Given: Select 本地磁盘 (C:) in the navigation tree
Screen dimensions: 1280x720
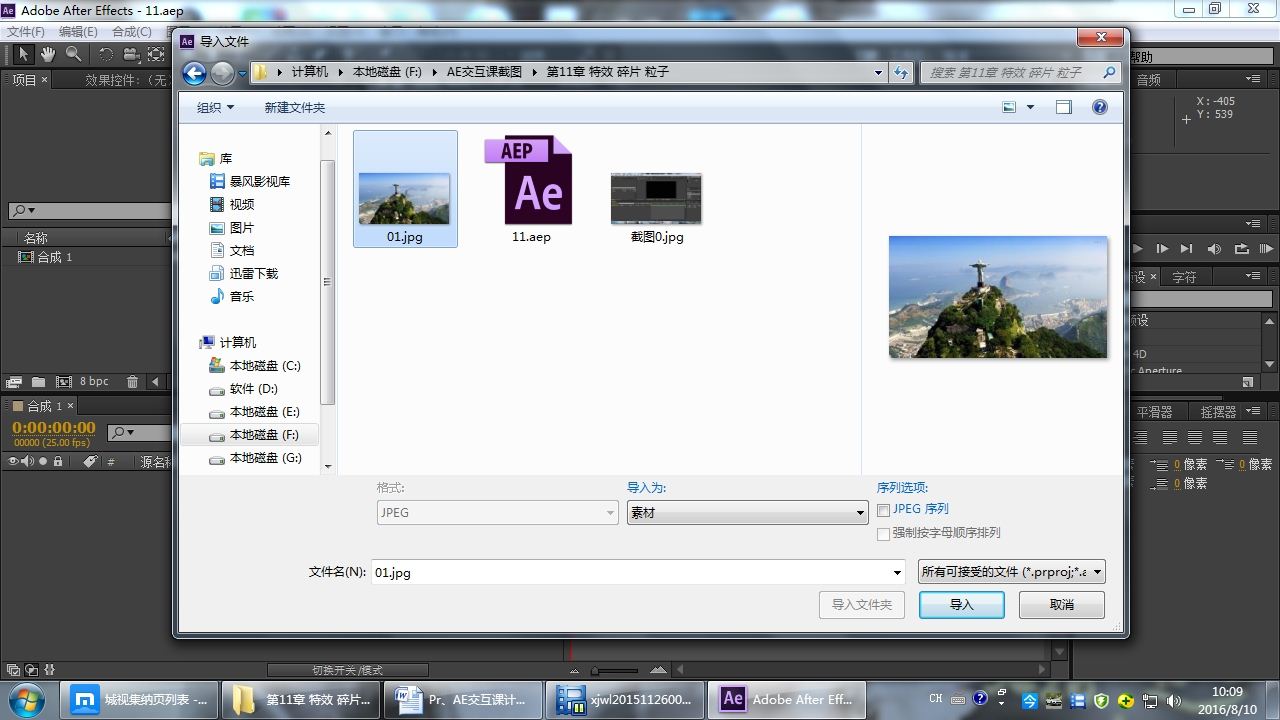Looking at the screenshot, I should coord(265,366).
